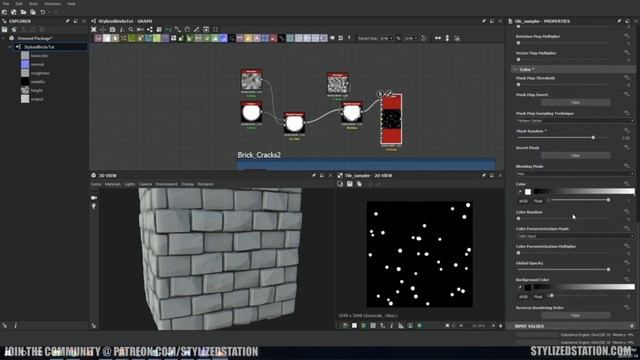
Task: Toggle Reverse Rendering Order False button
Action: 575,316
